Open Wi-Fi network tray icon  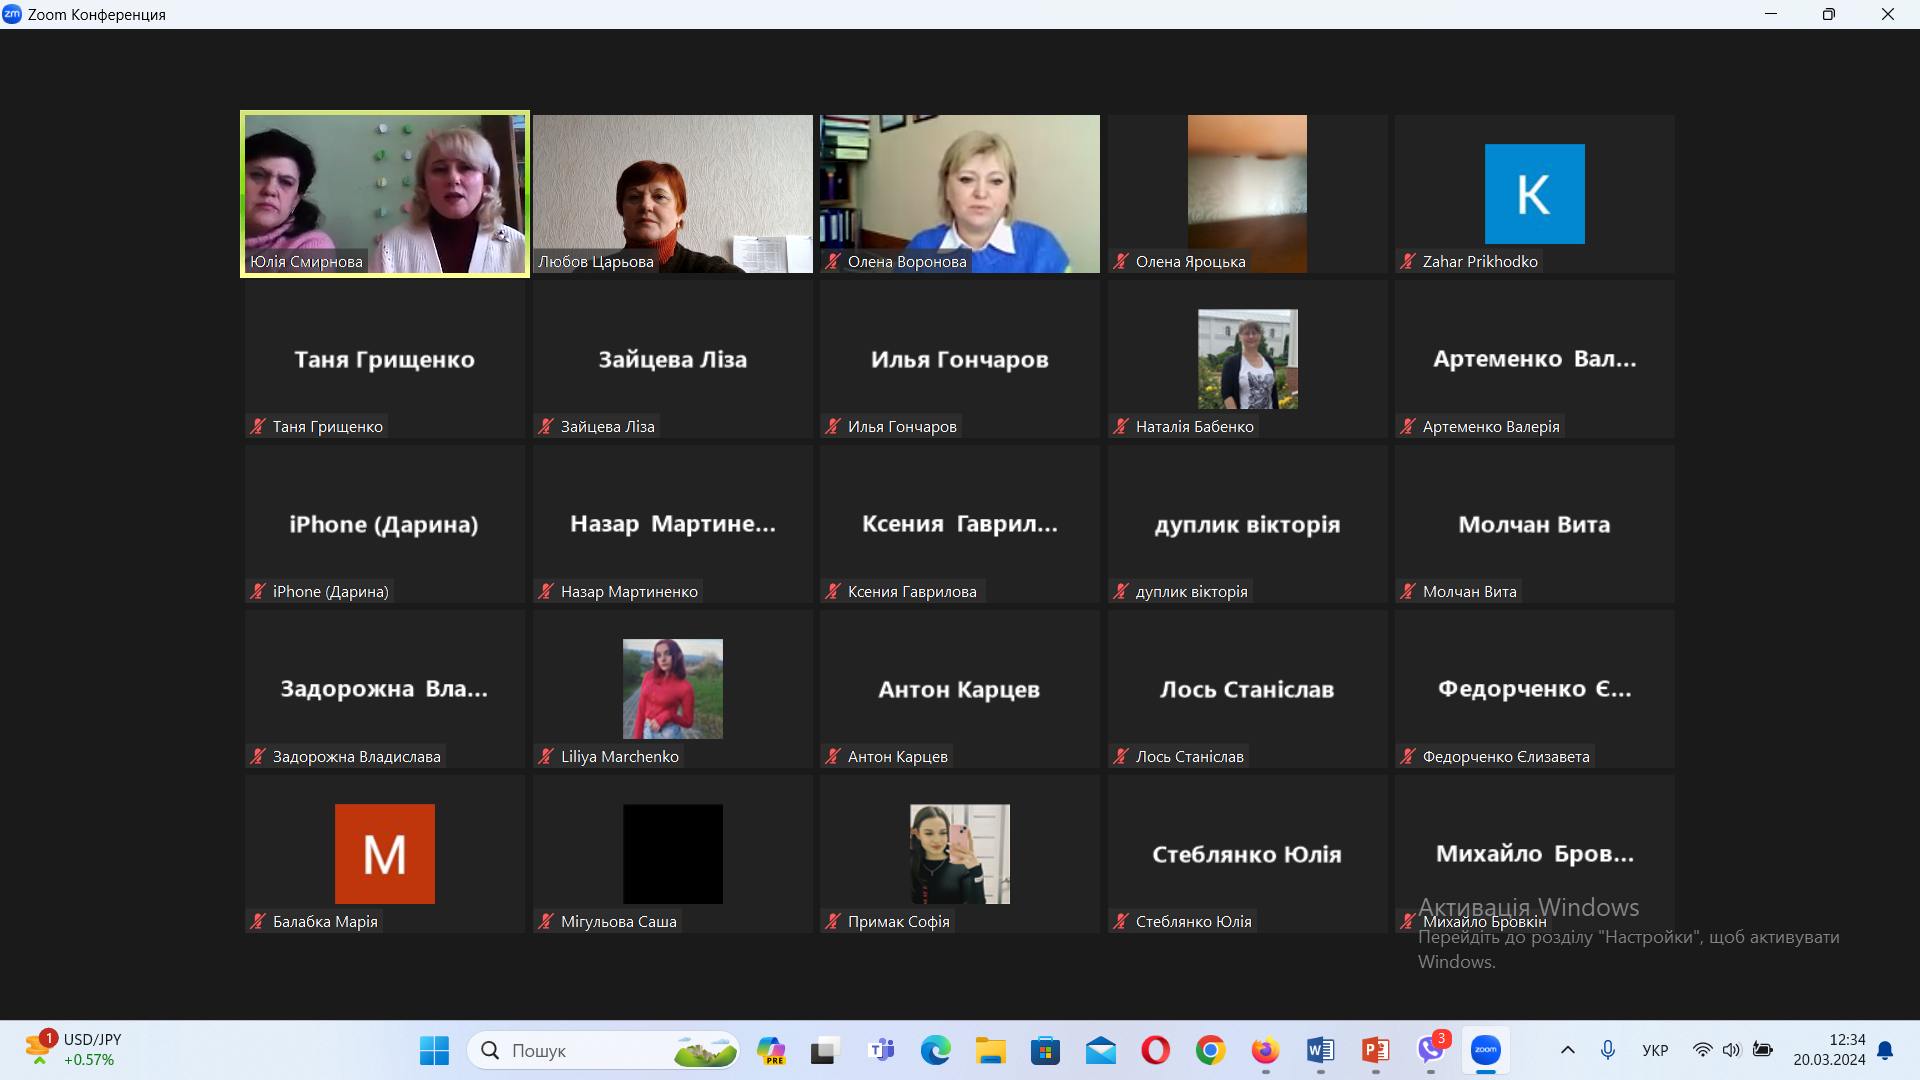[1702, 1050]
